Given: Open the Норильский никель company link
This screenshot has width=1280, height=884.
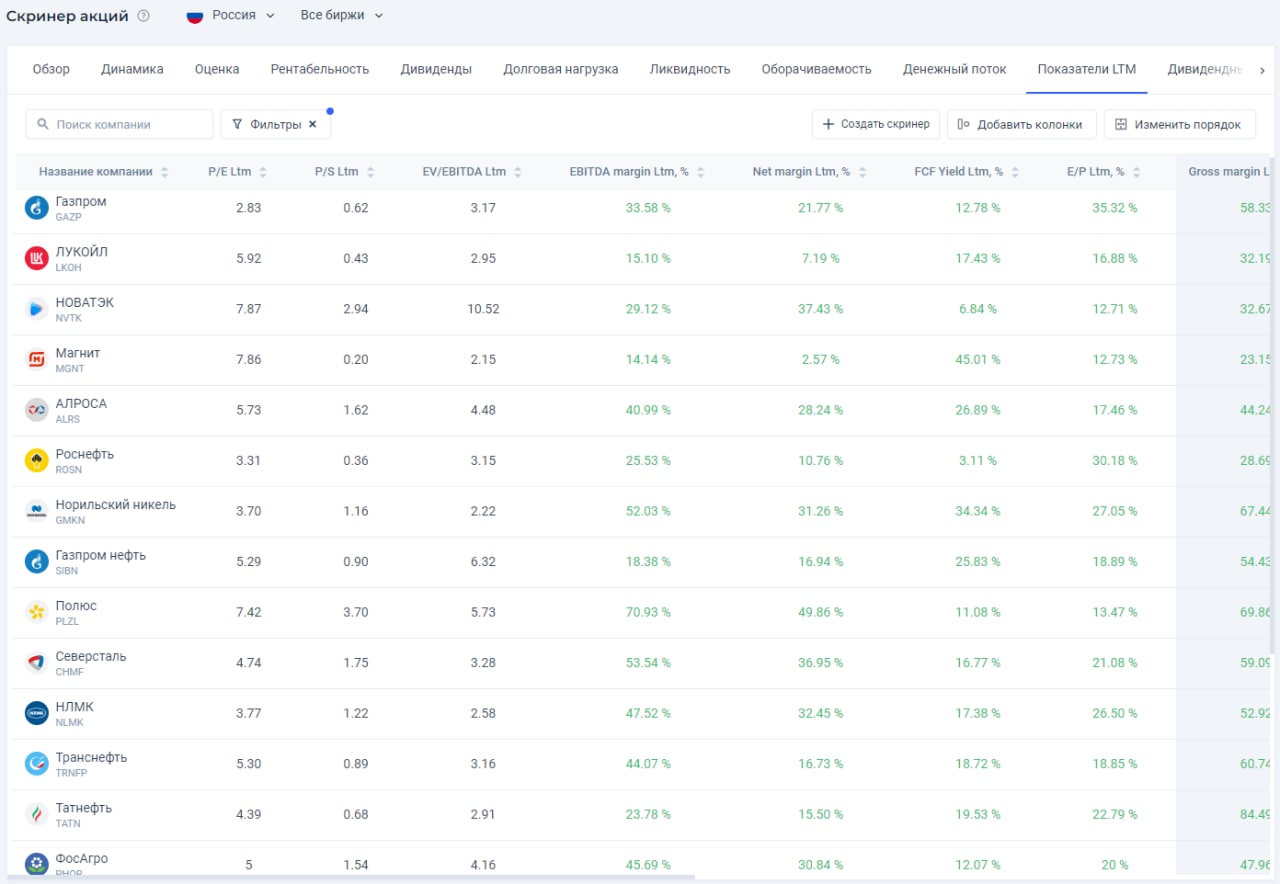Looking at the screenshot, I should click(115, 505).
